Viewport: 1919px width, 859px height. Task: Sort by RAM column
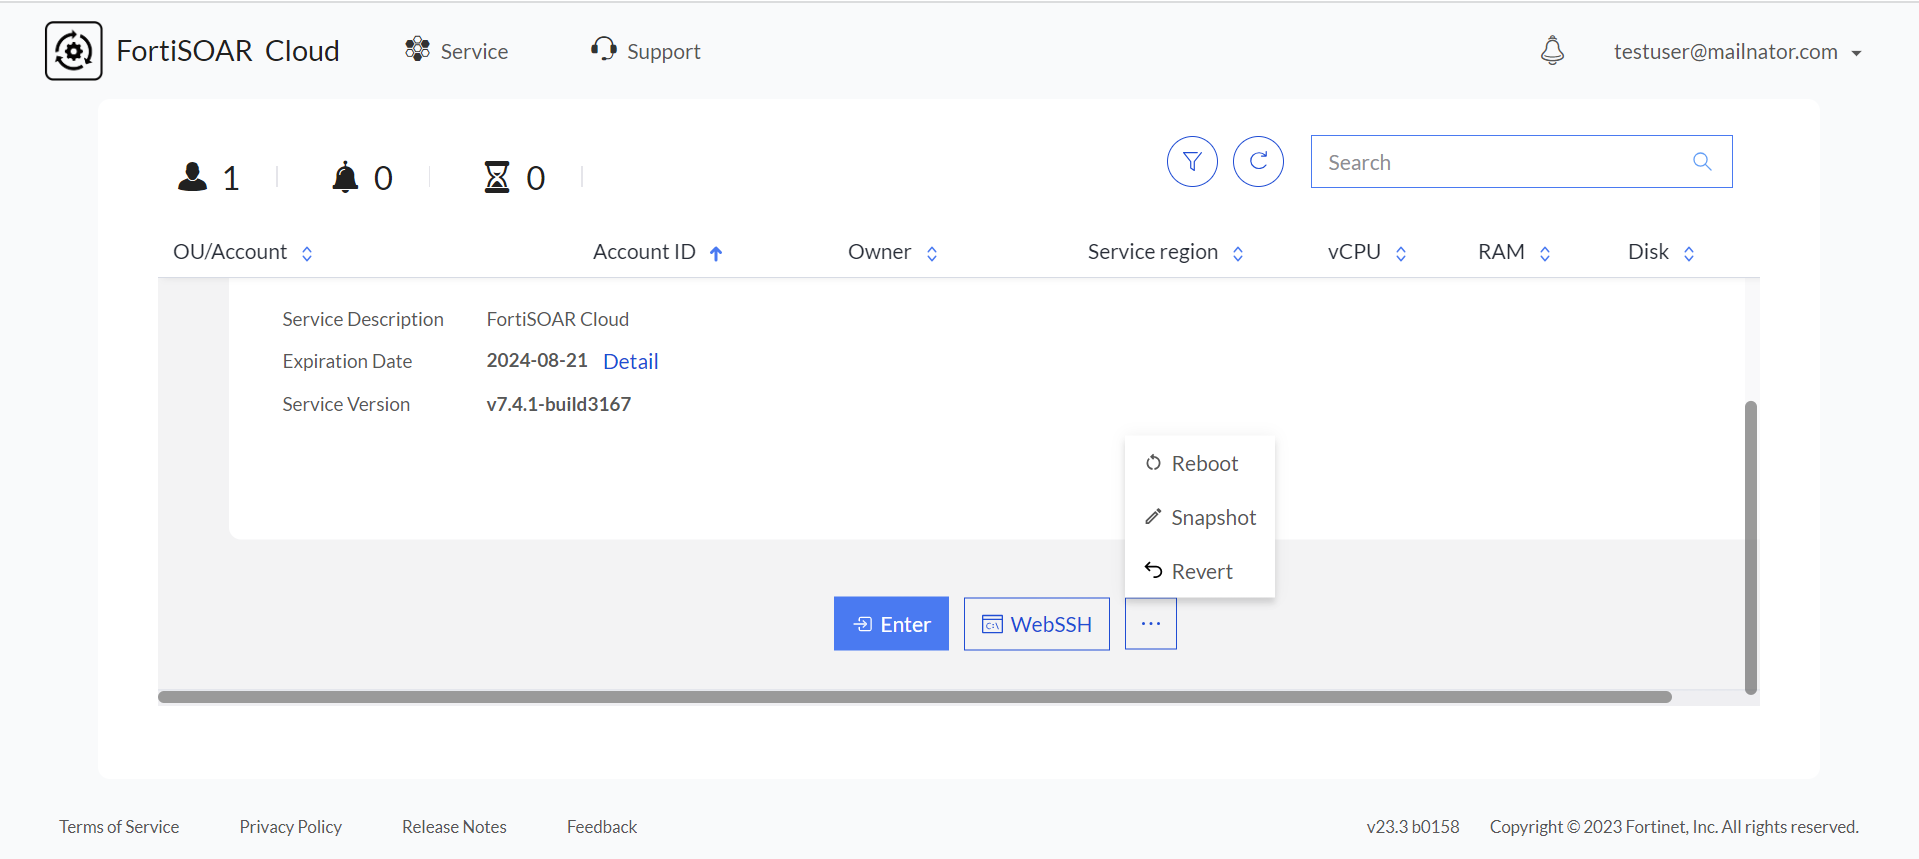(1514, 252)
